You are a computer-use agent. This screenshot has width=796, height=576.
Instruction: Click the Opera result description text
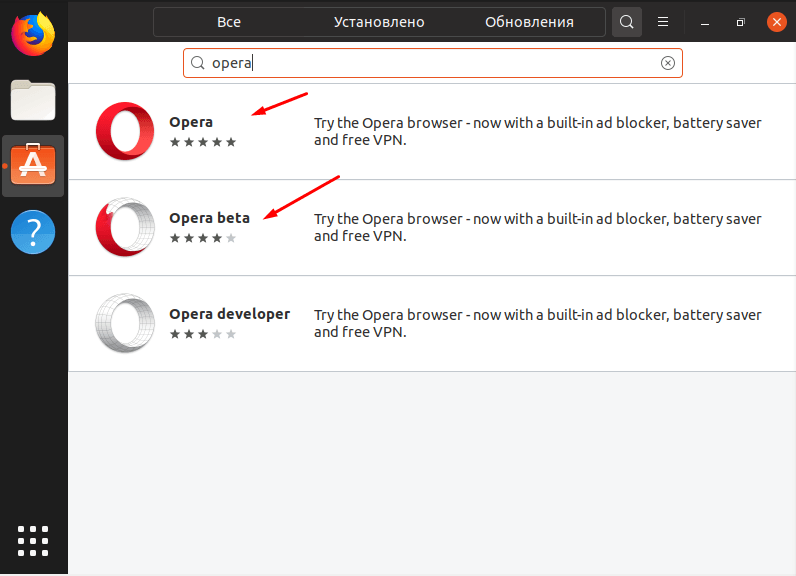[x=538, y=131]
